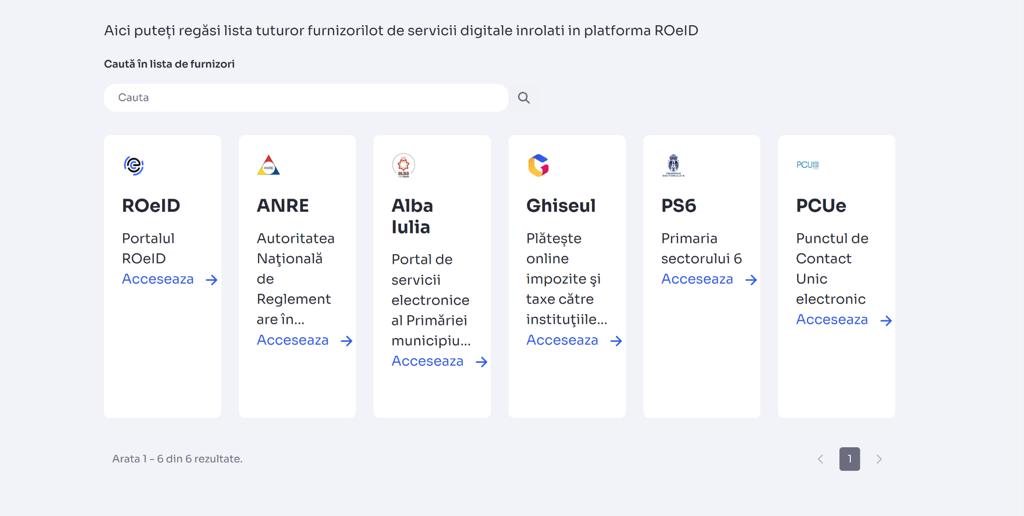1024x516 pixels.
Task: Click the arrow next to ANRE Acceseaza
Action: [347, 341]
